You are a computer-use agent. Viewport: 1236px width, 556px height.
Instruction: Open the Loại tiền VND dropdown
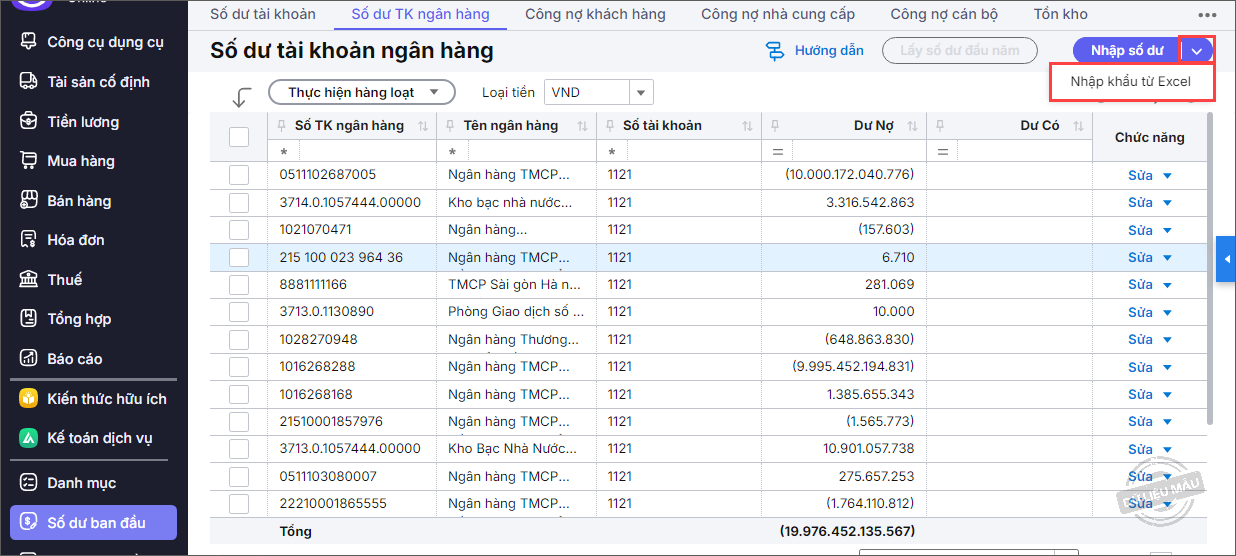[x=641, y=93]
